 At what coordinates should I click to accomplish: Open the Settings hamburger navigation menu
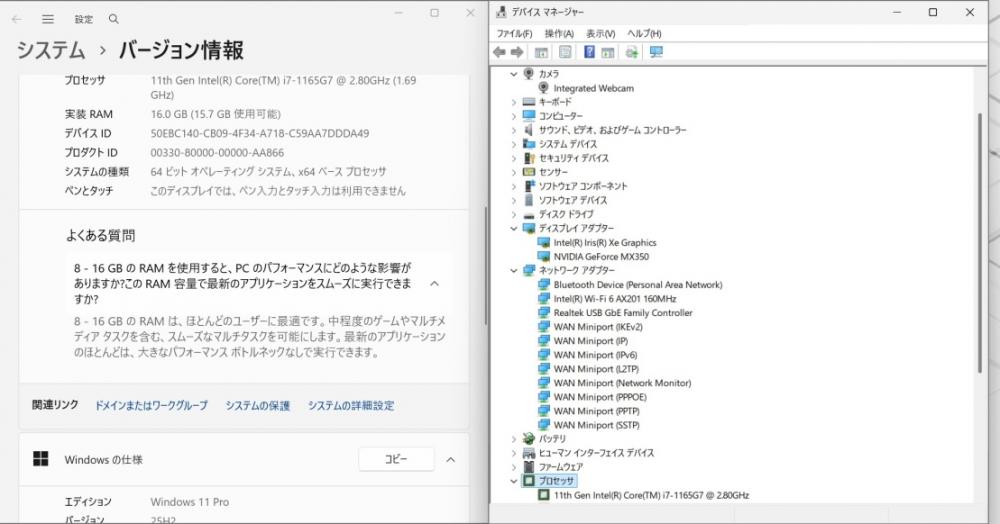coord(48,19)
